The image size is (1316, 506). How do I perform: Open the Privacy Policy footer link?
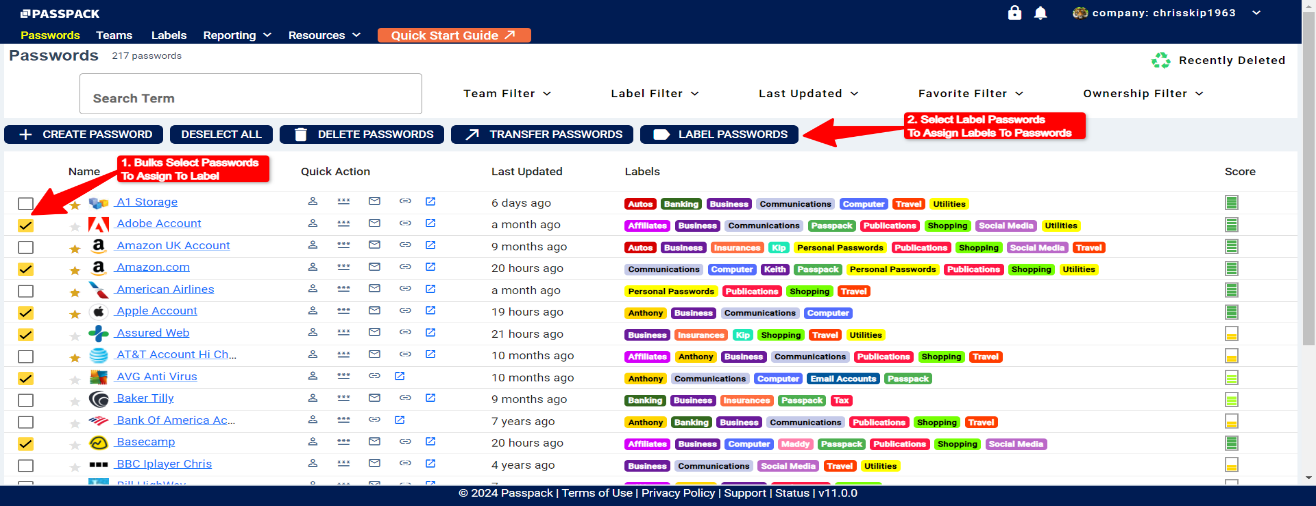click(678, 493)
